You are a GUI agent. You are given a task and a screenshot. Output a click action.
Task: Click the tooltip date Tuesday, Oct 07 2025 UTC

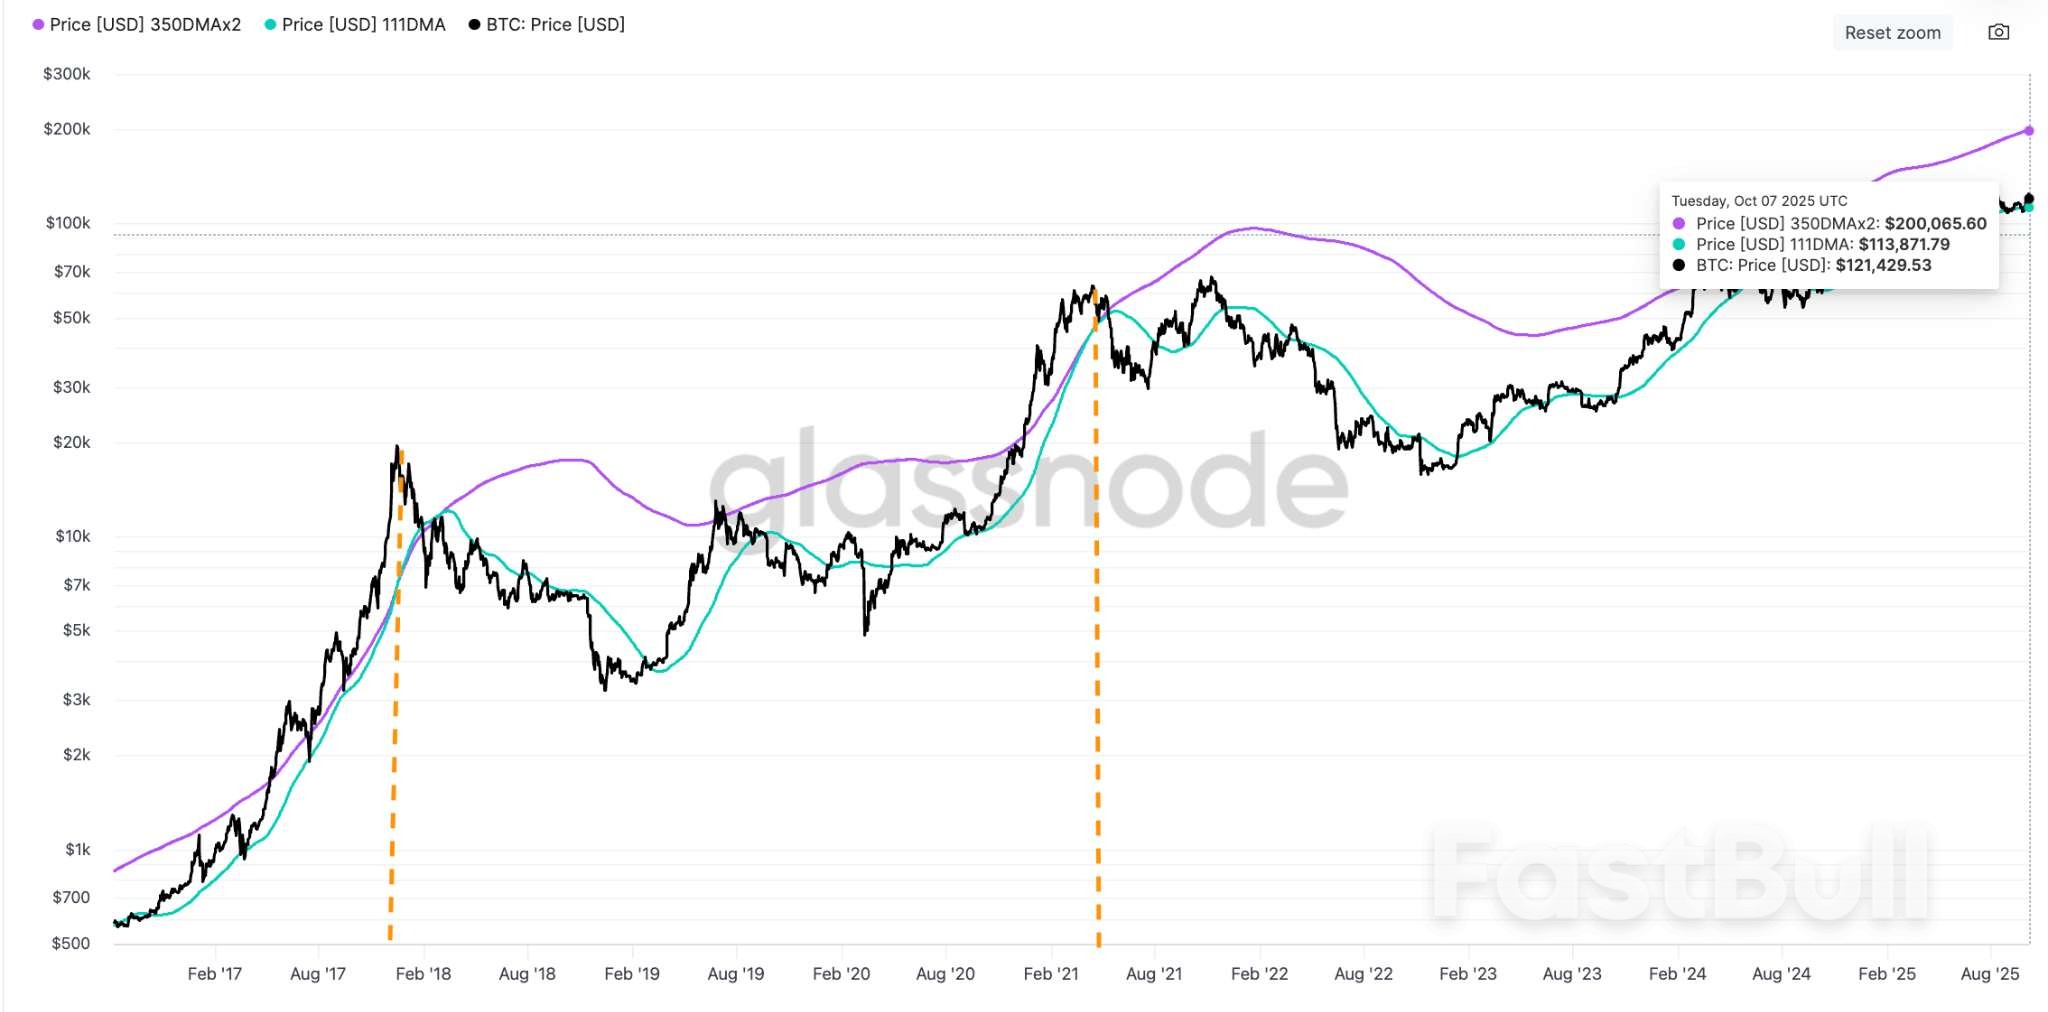point(1759,201)
